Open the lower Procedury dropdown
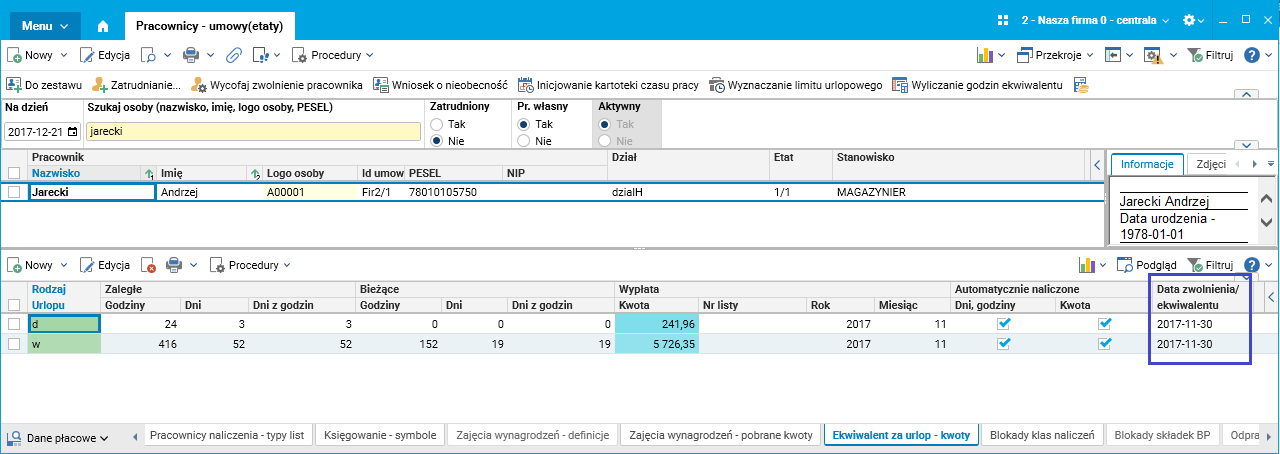 (250, 265)
